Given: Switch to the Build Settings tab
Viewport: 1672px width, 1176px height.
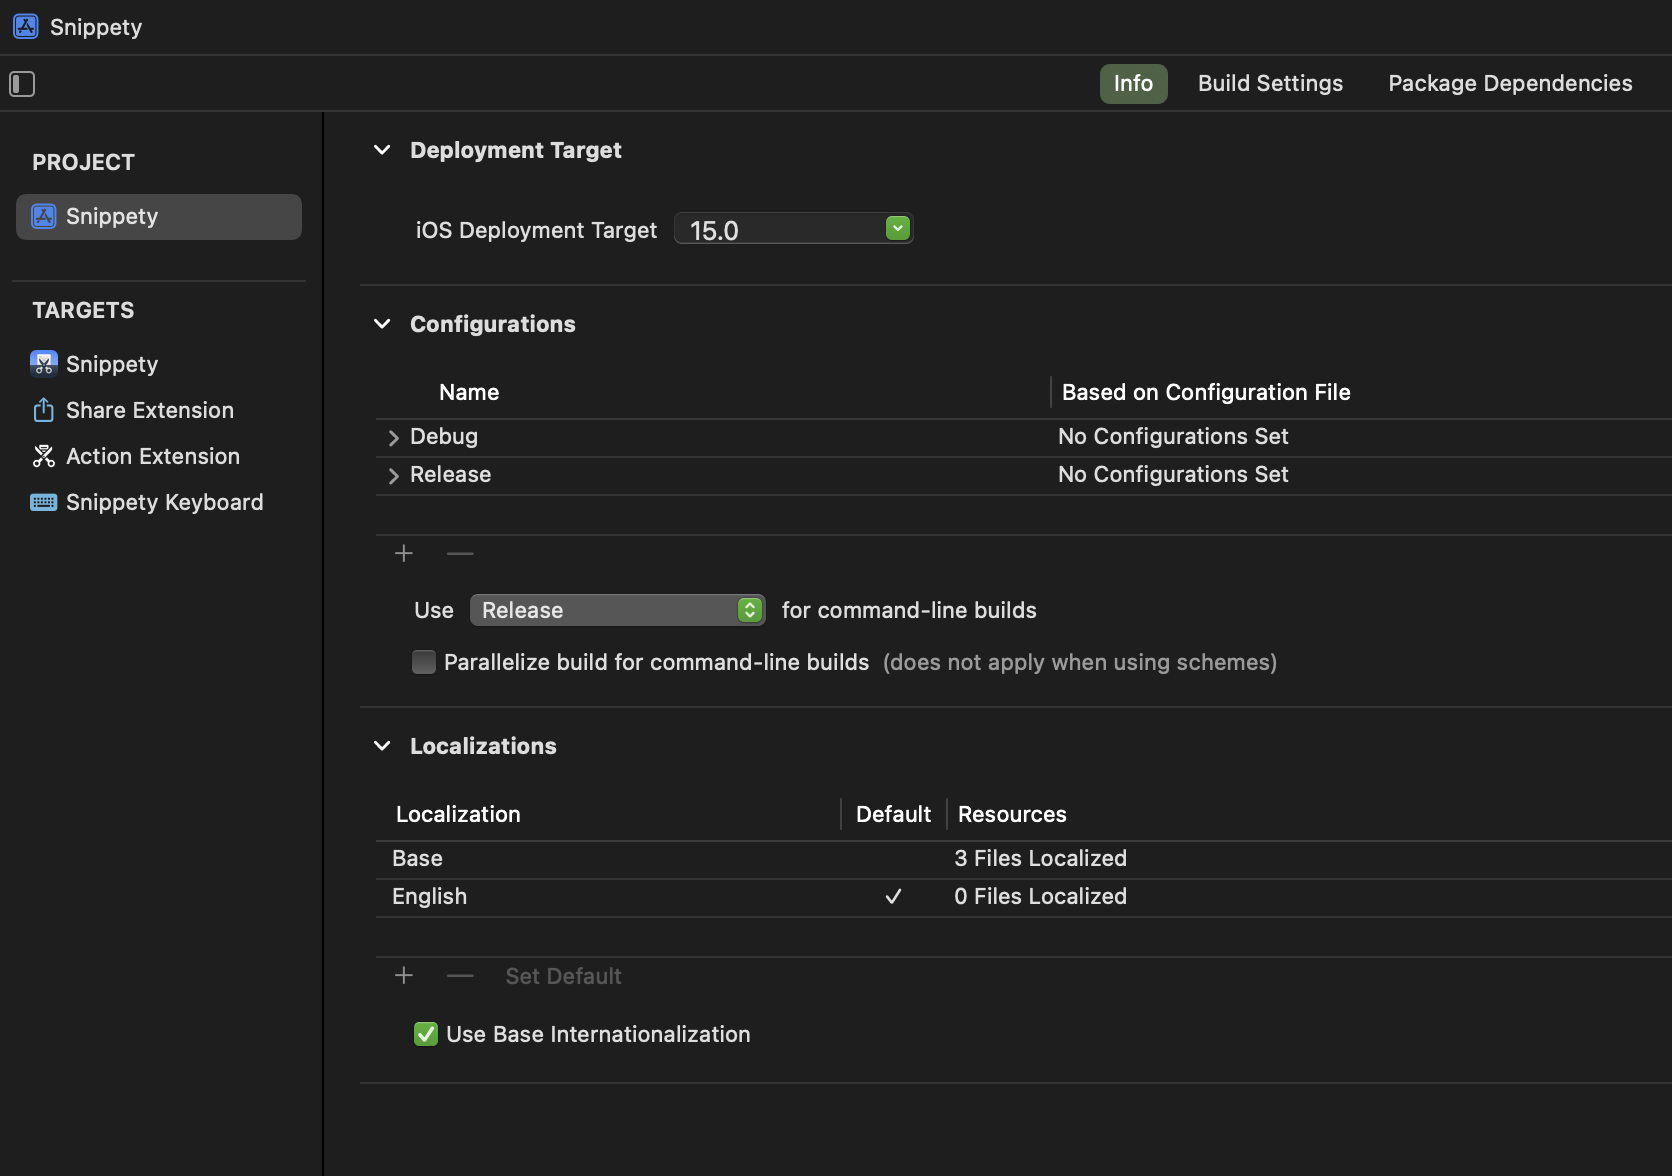Looking at the screenshot, I should pyautogui.click(x=1270, y=84).
